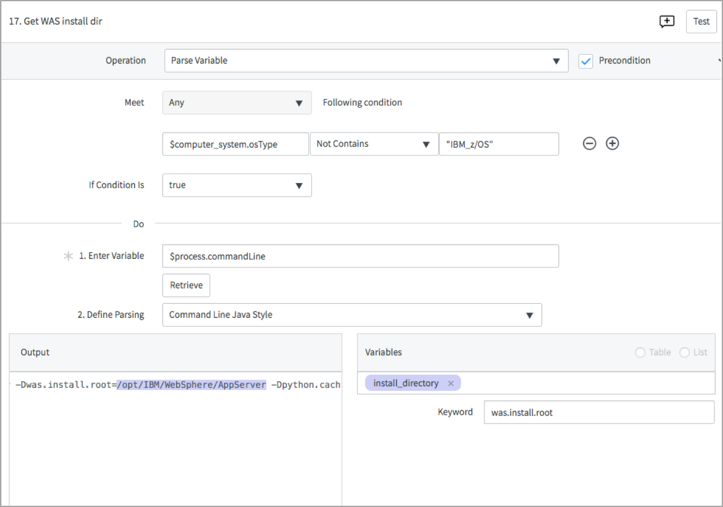The height and width of the screenshot is (507, 723).
Task: Click the add comment speech bubble icon
Action: [667, 22]
